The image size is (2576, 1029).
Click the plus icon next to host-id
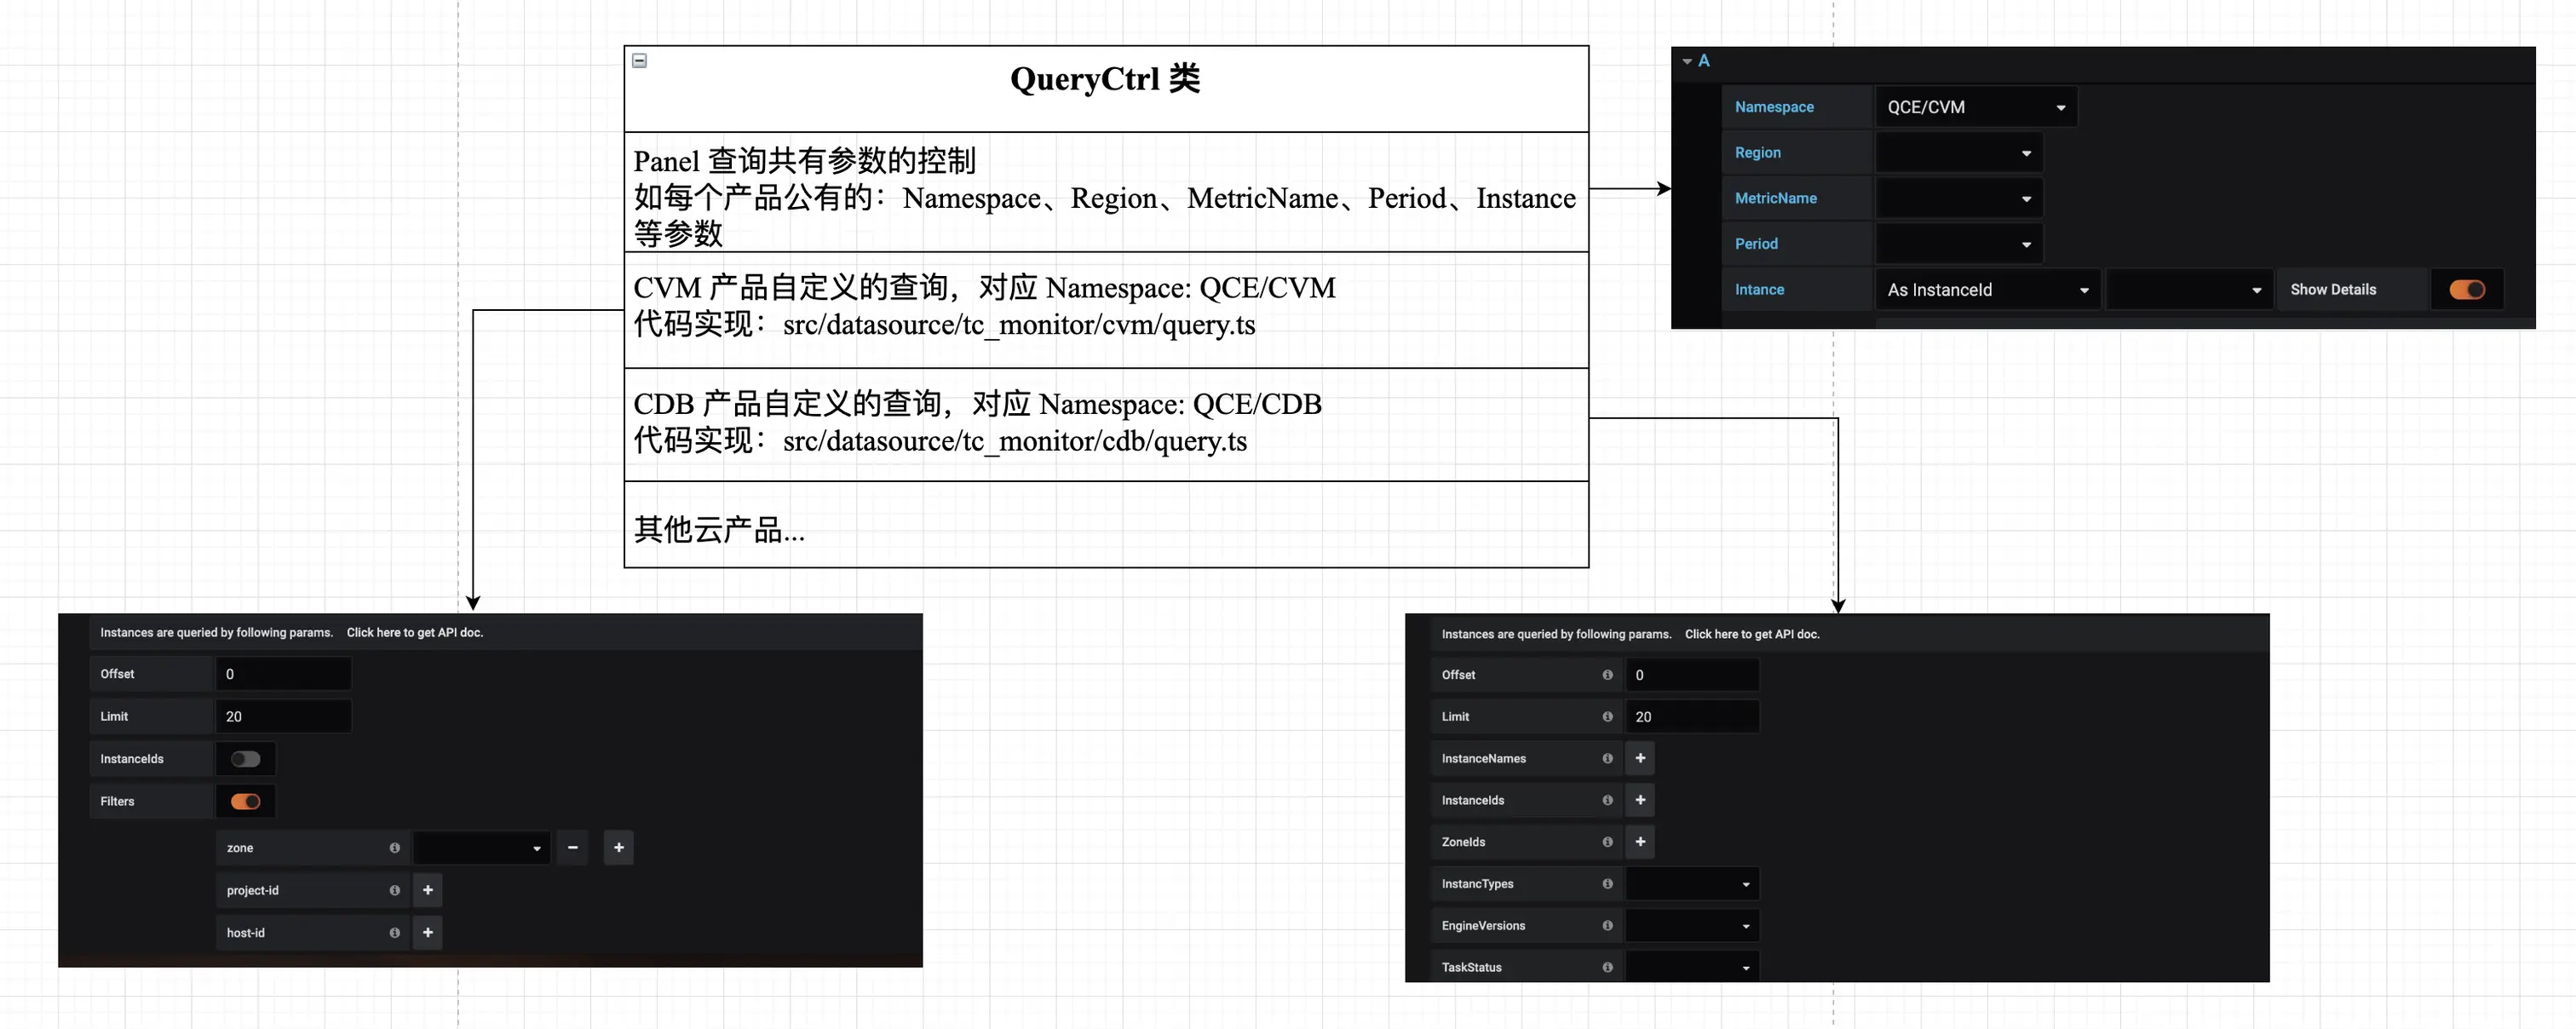click(x=427, y=932)
